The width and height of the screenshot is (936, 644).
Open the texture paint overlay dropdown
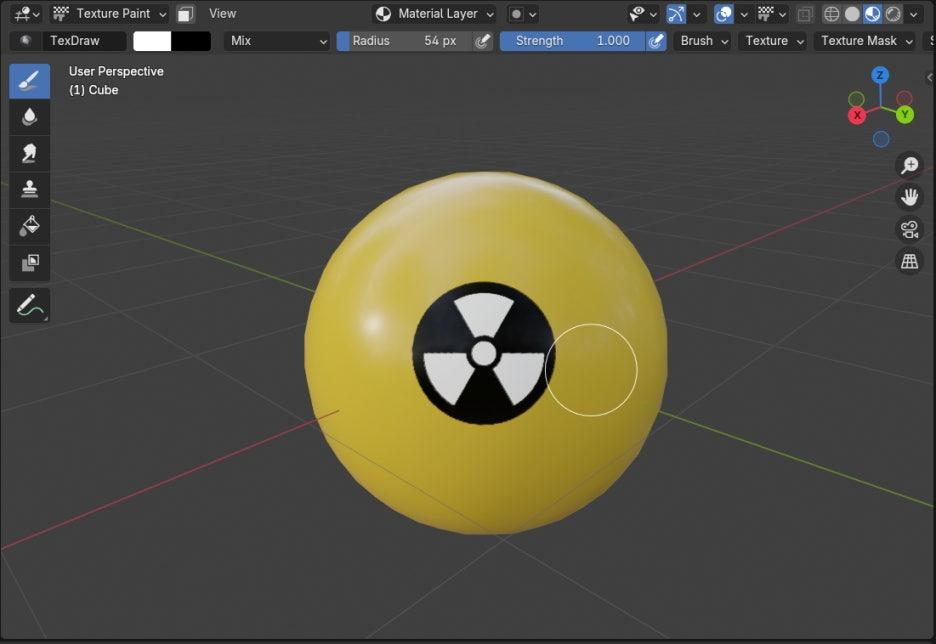tap(772, 14)
